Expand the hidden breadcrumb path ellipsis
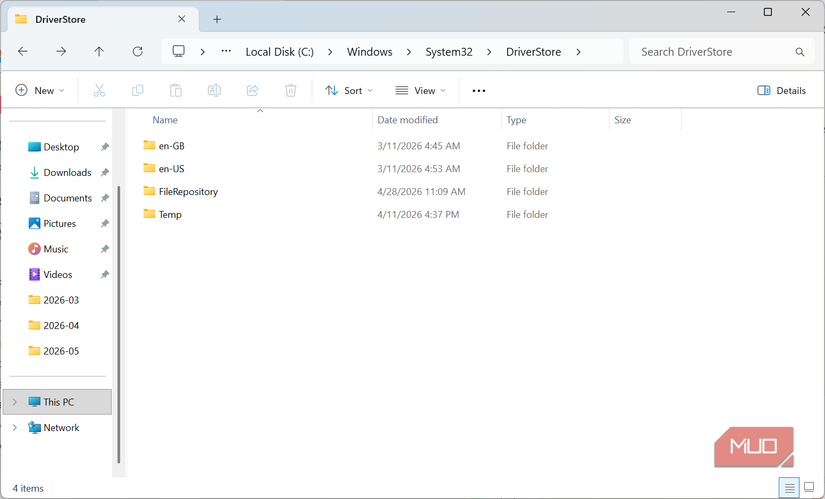 (x=226, y=52)
